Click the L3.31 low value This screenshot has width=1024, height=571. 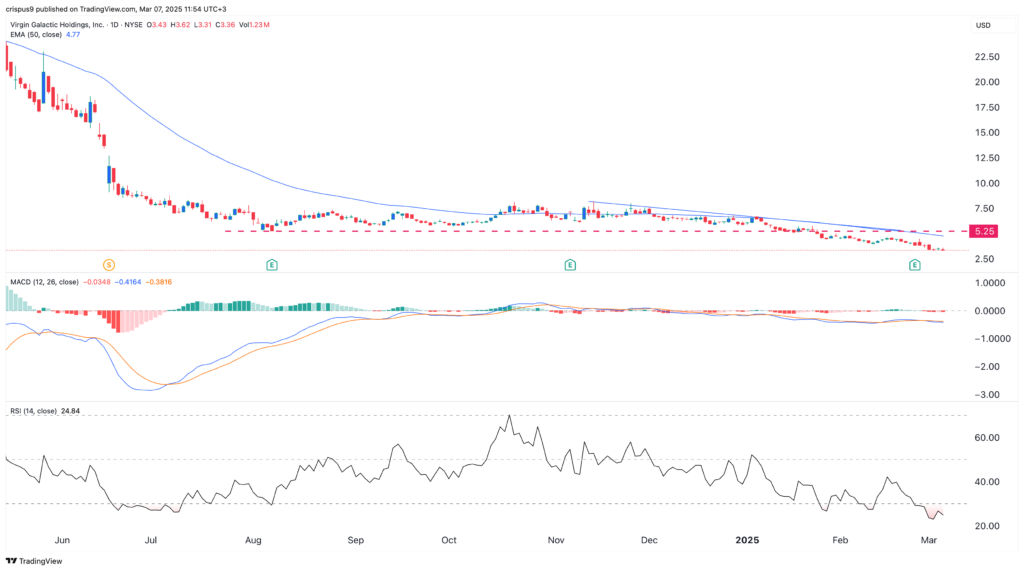click(x=203, y=25)
